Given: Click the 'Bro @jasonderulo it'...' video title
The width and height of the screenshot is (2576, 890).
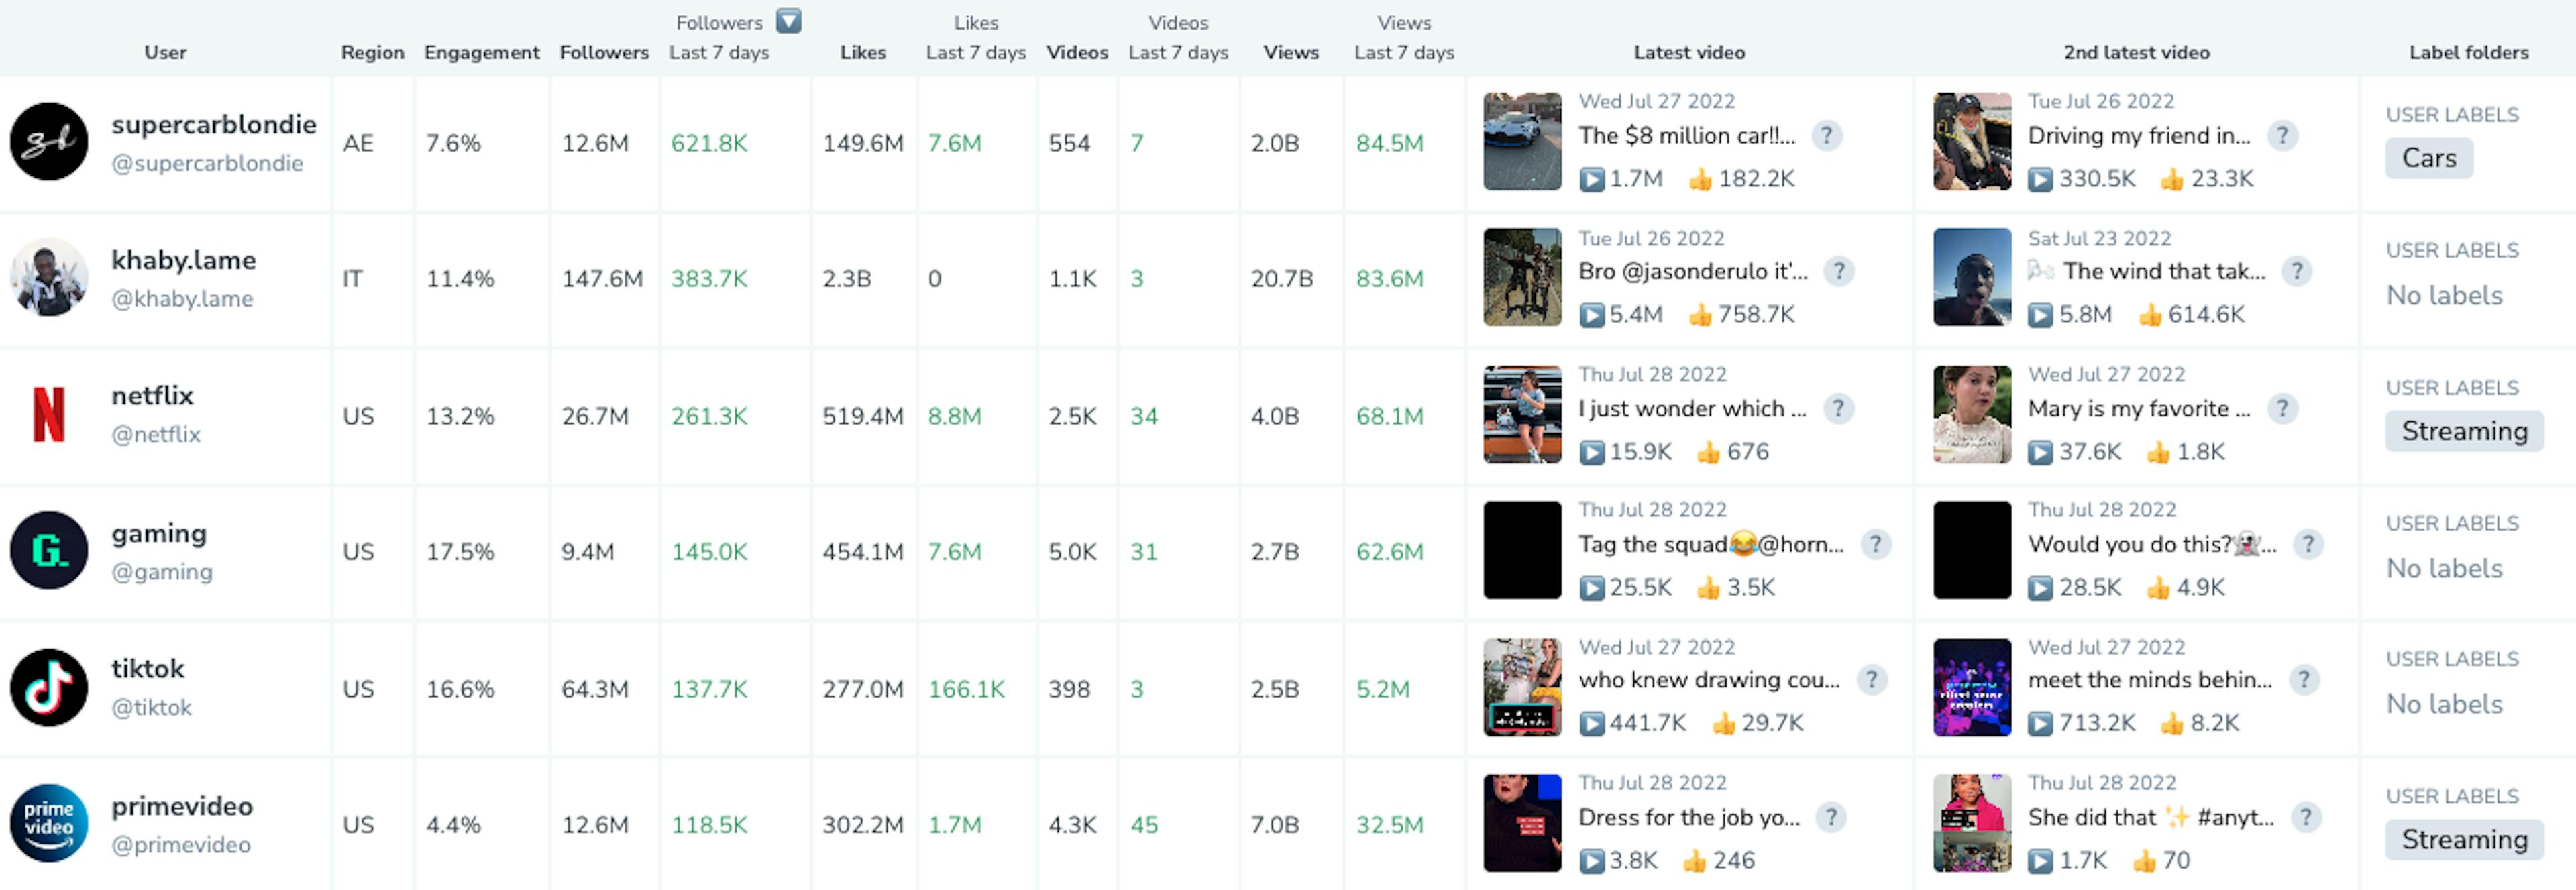Looking at the screenshot, I should [x=1693, y=271].
